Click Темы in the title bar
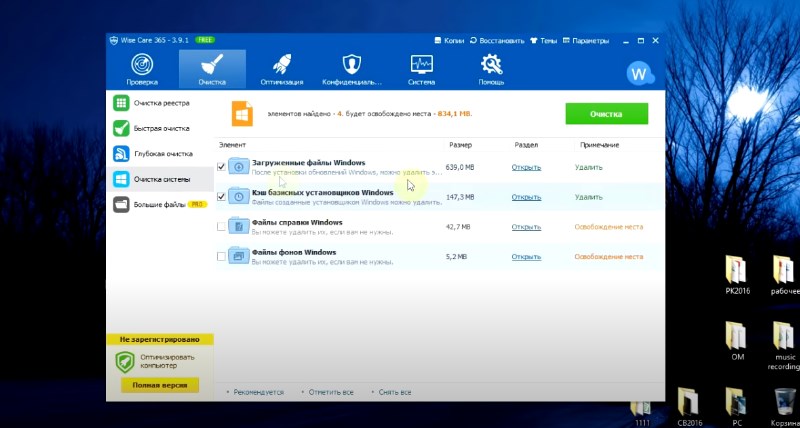This screenshot has height=428, width=800. pos(544,41)
